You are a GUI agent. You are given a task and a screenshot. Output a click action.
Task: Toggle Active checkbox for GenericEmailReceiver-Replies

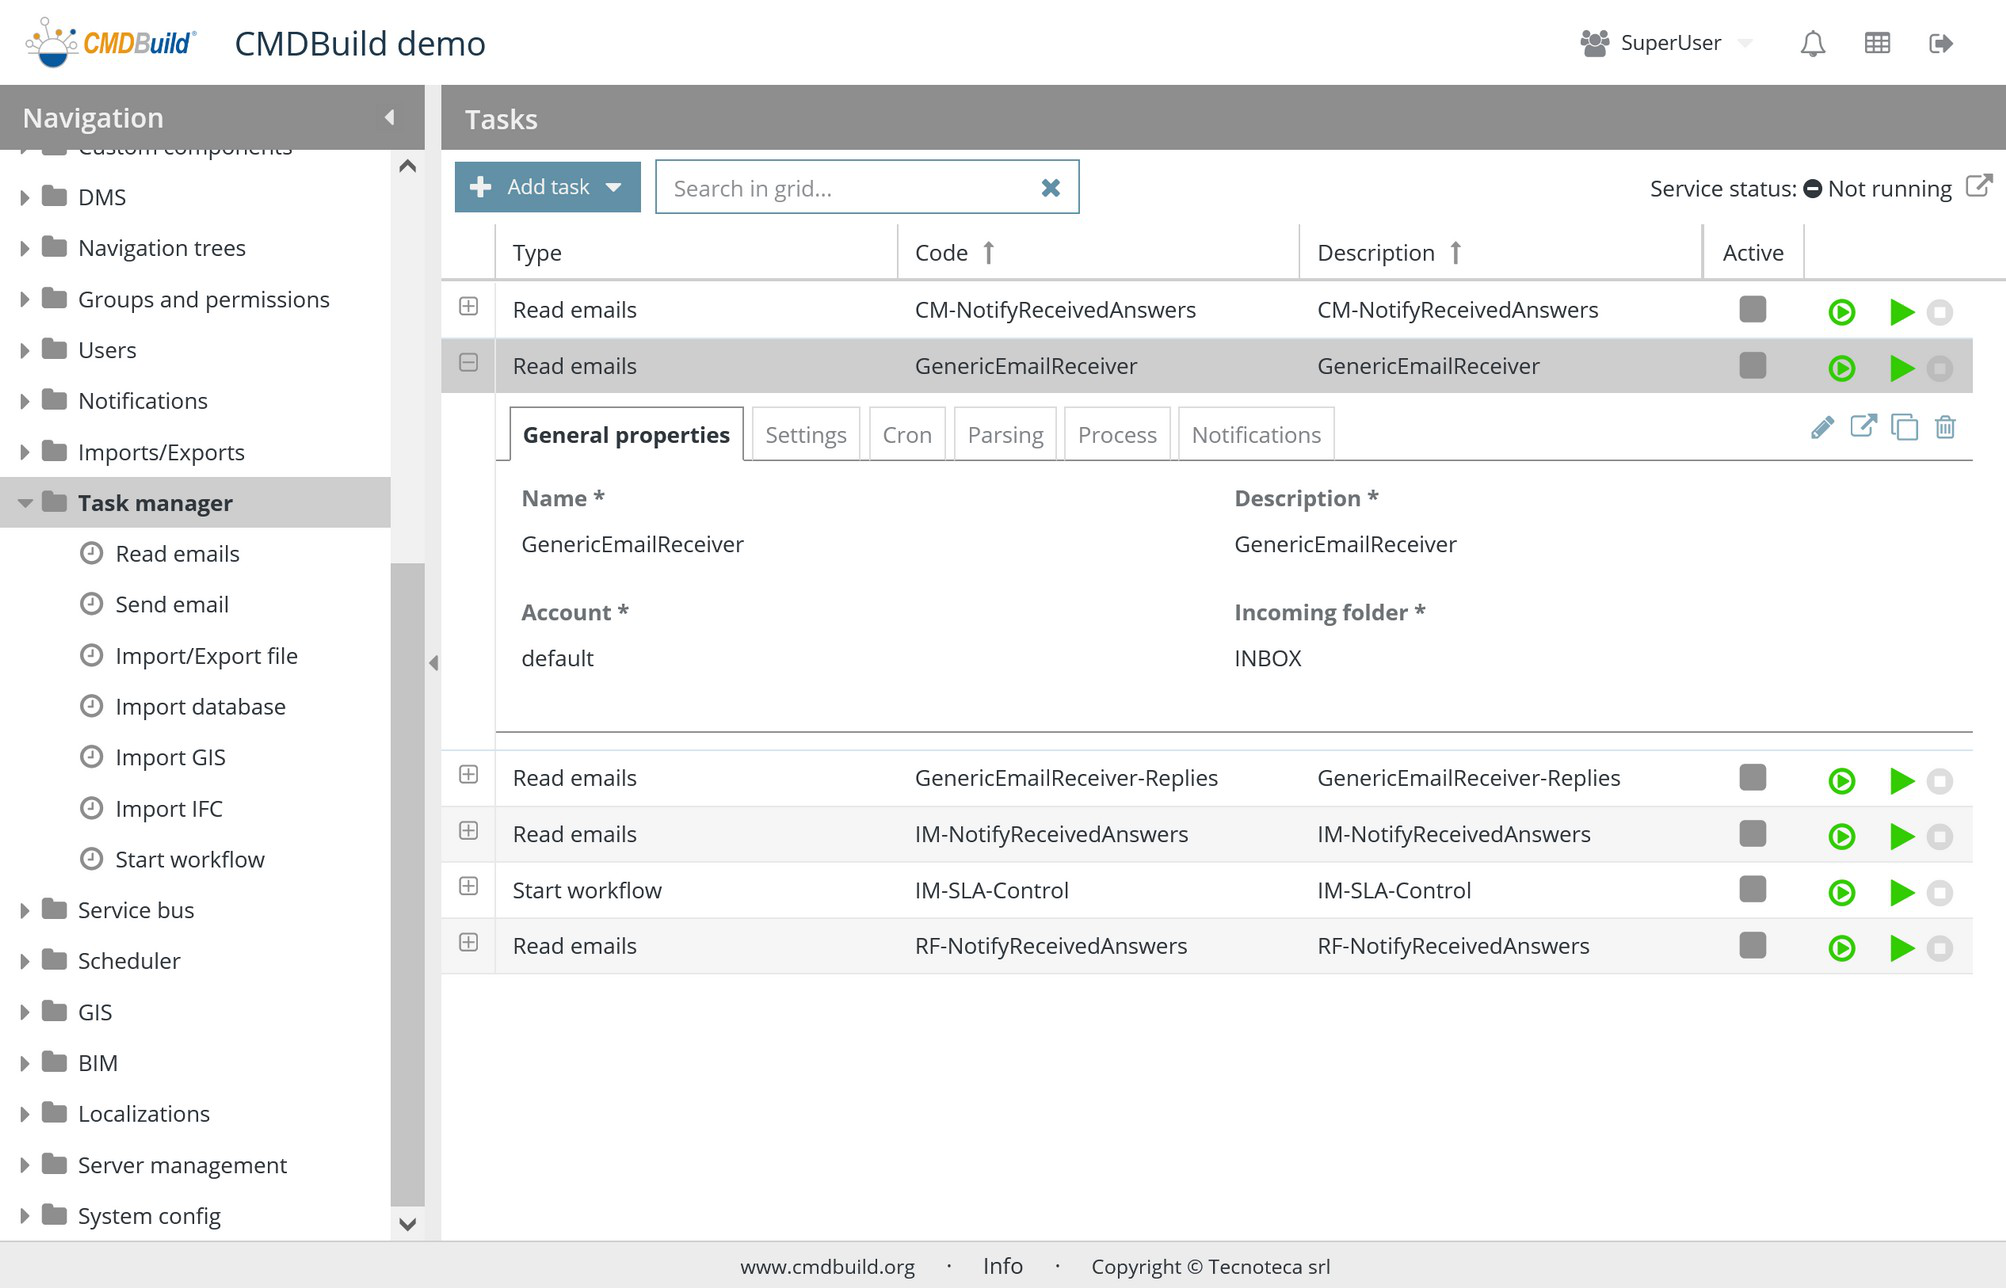coord(1752,777)
